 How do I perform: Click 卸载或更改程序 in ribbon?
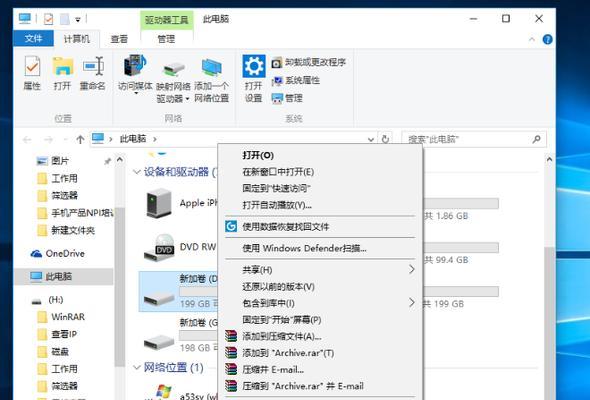click(309, 62)
